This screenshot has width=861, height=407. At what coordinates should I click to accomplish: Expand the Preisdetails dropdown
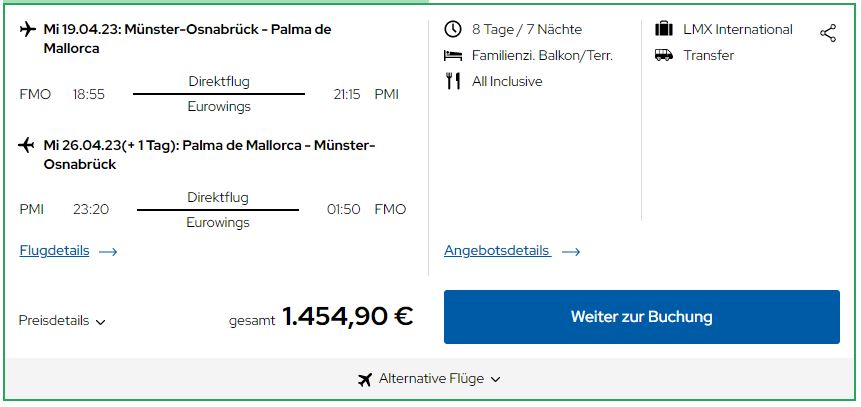(62, 321)
